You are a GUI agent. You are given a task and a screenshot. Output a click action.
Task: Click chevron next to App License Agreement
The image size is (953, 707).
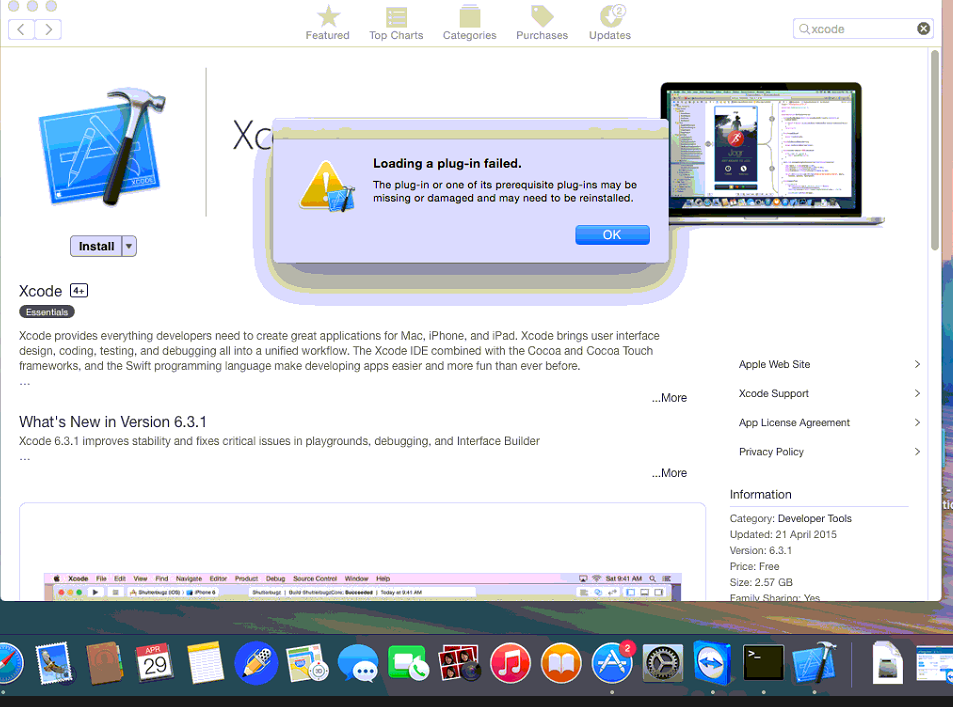tap(917, 422)
